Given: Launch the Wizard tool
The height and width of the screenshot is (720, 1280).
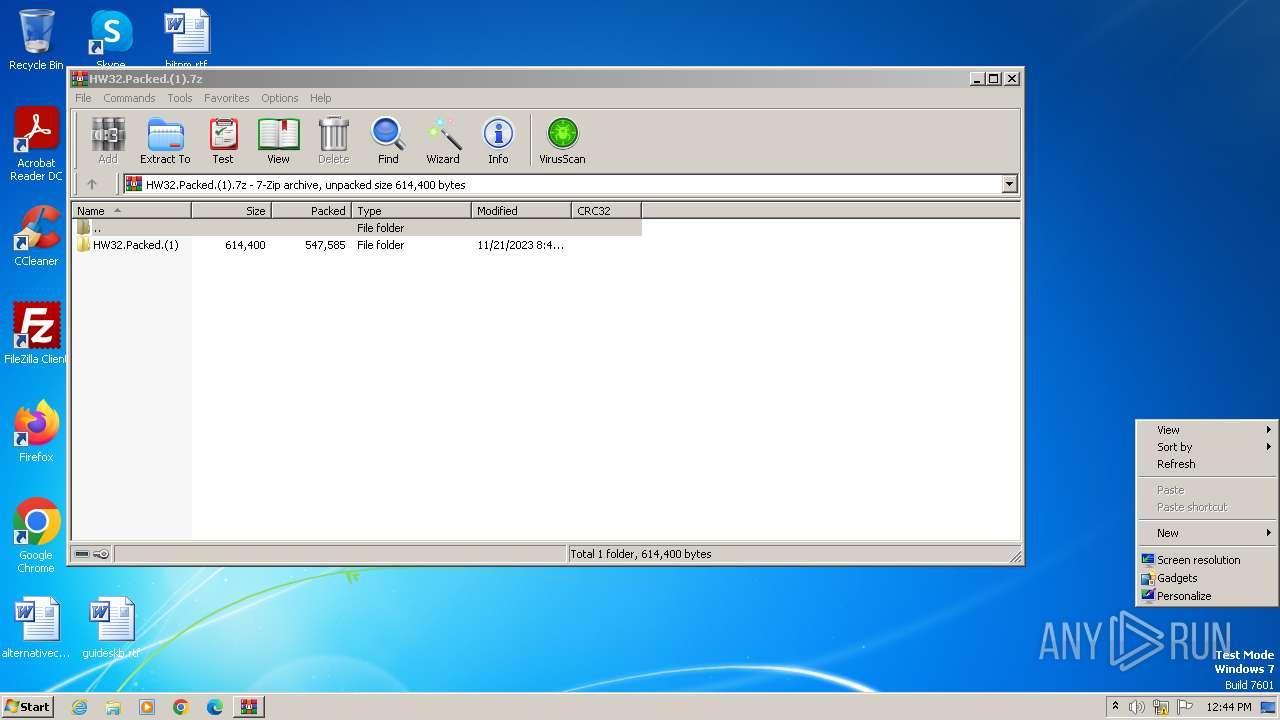Looking at the screenshot, I should click(443, 140).
